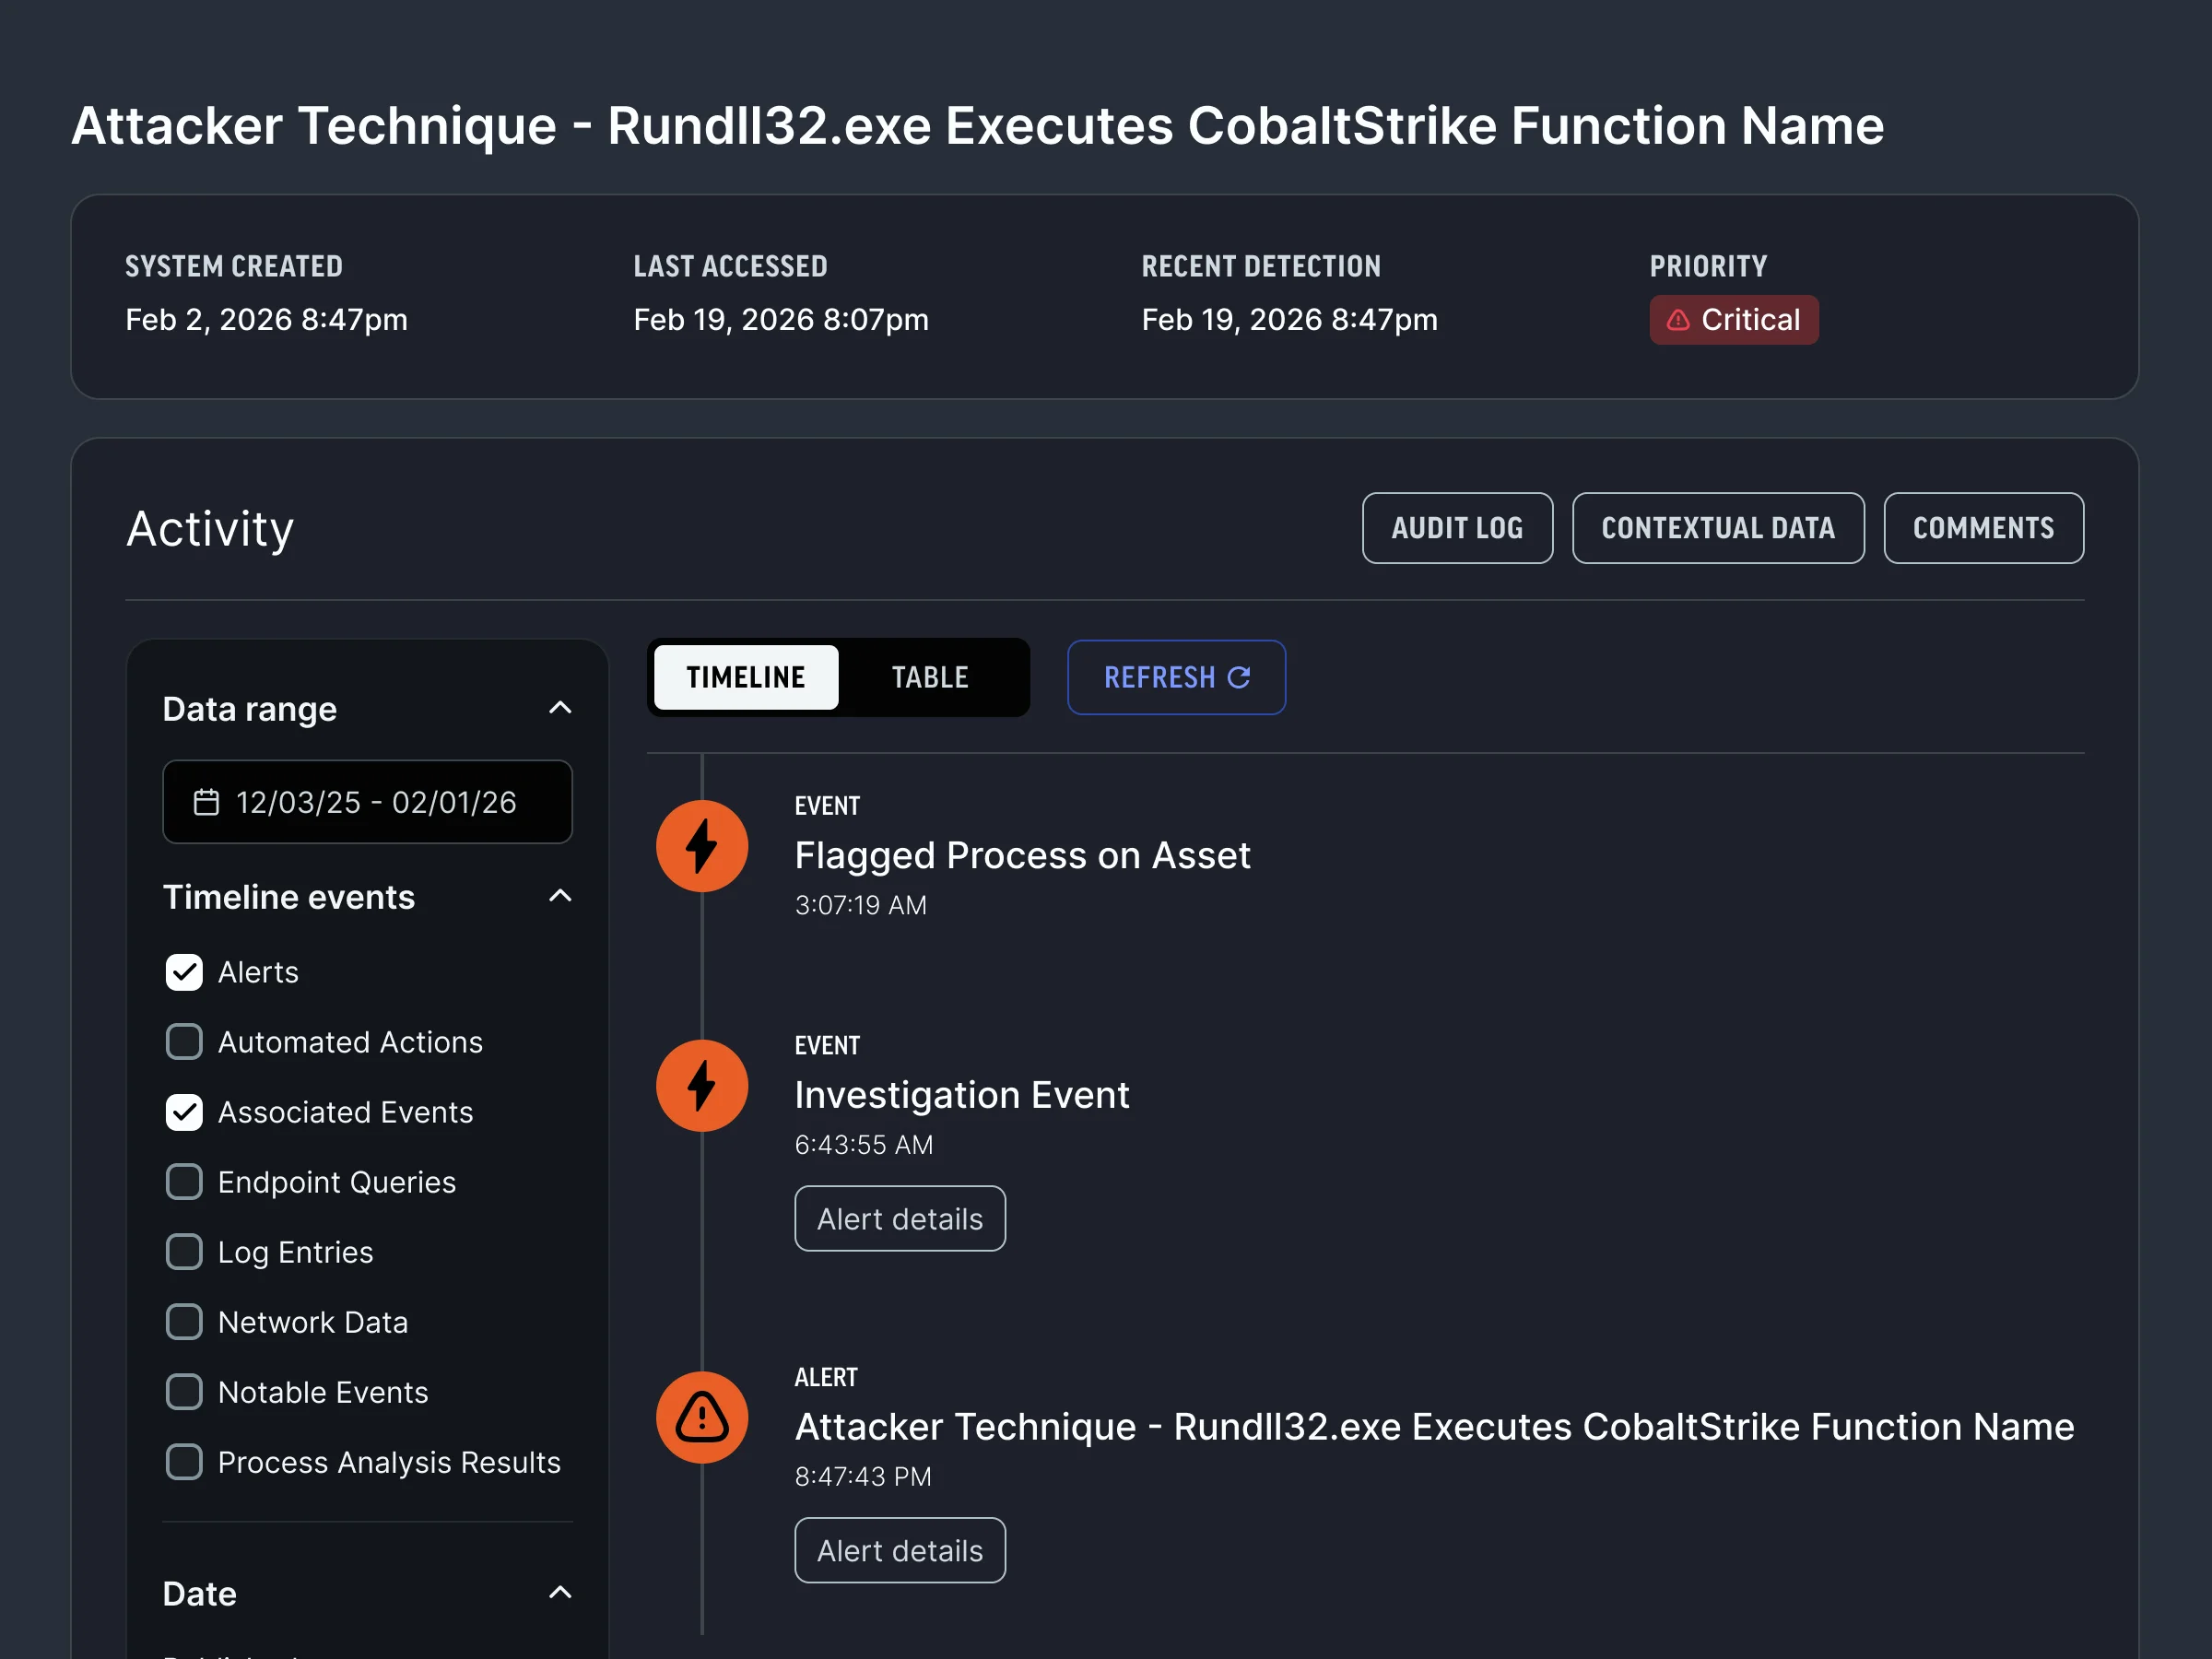This screenshot has width=2212, height=1659.
Task: Open the 12/03/25 - 02/01/26 date range picker
Action: pyautogui.click(x=367, y=802)
